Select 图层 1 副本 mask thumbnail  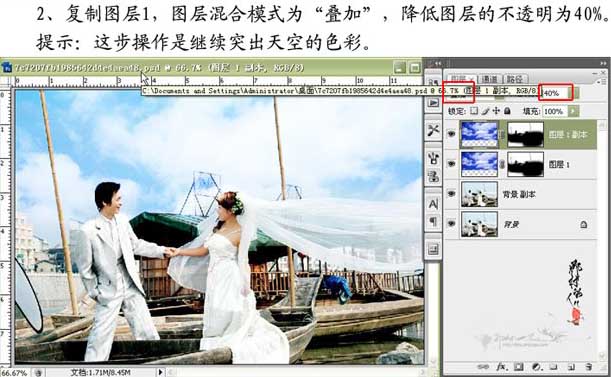point(525,135)
